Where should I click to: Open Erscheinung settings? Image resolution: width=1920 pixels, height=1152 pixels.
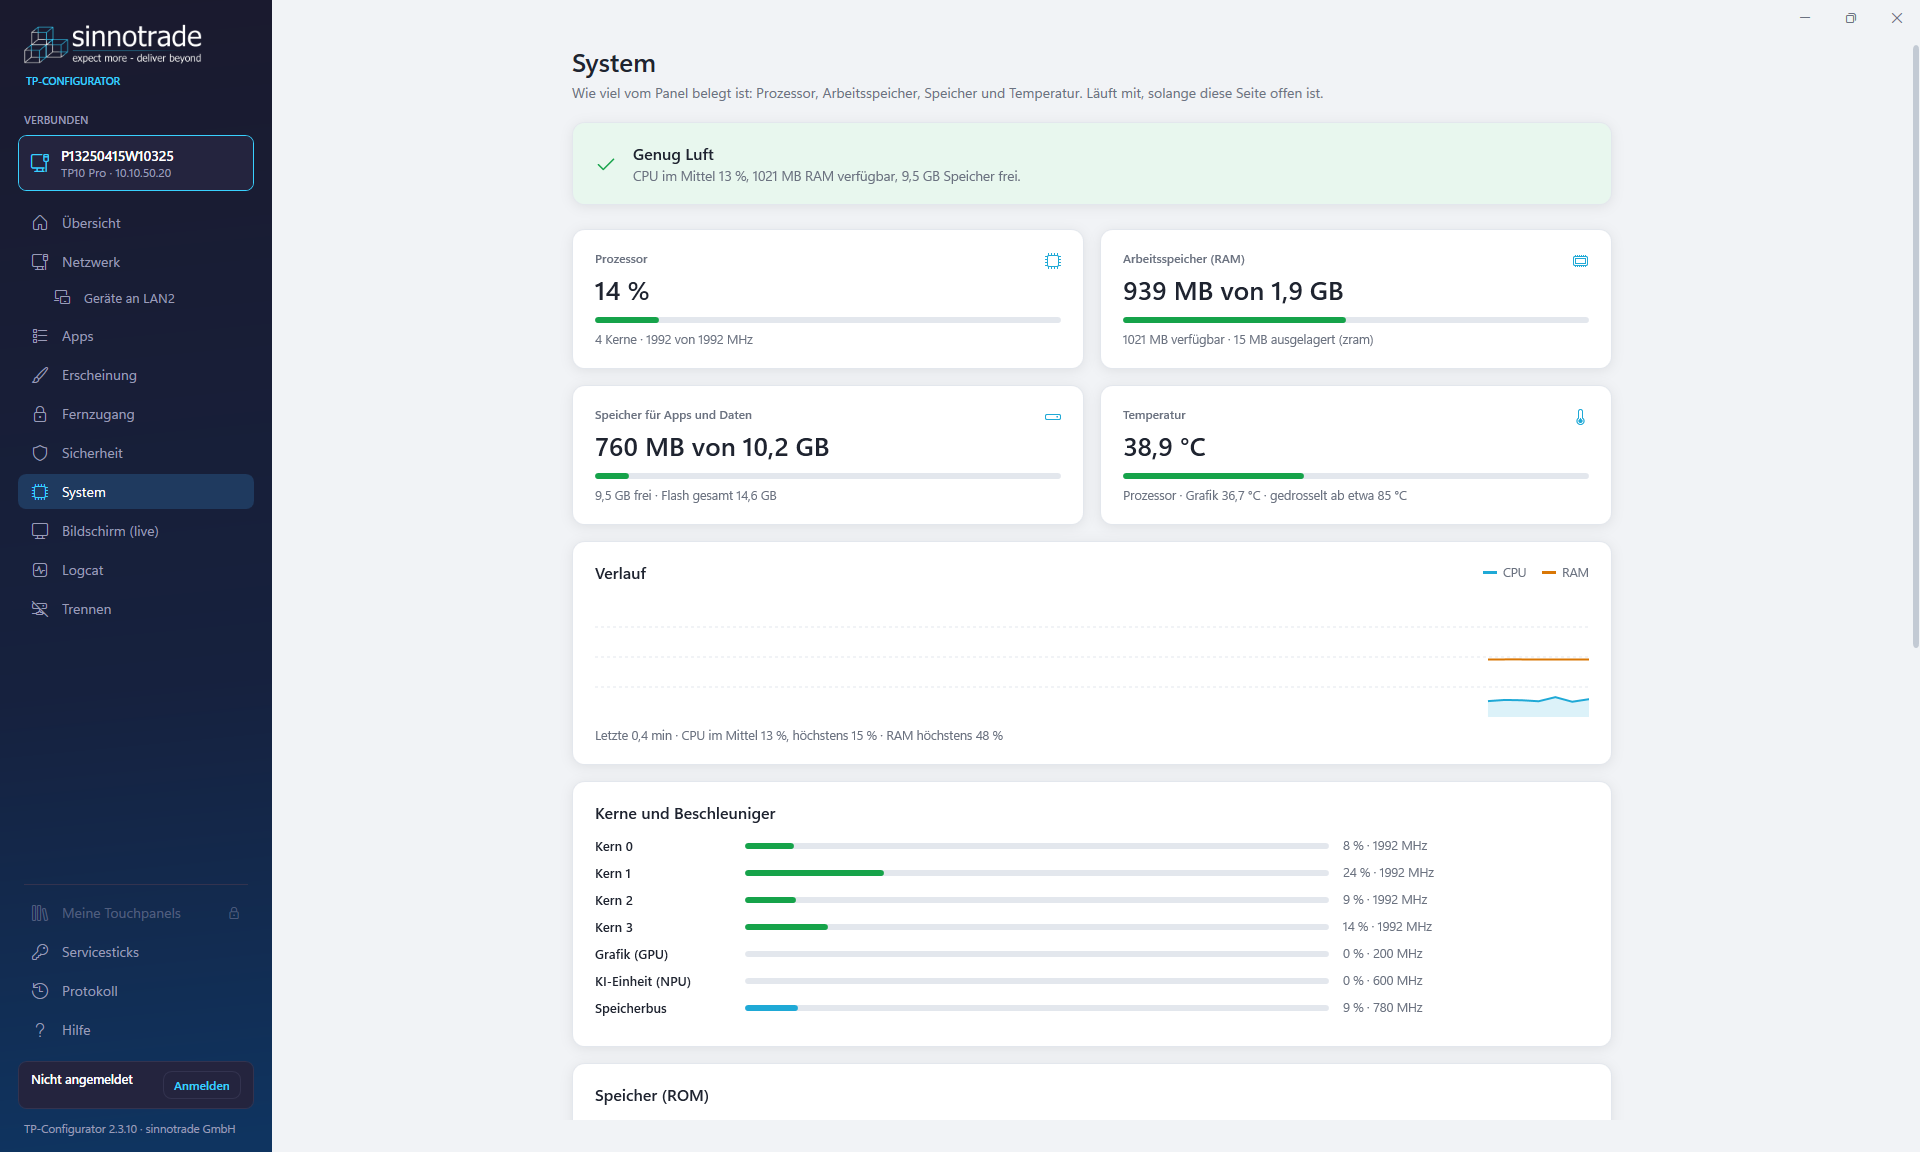pyautogui.click(x=136, y=375)
